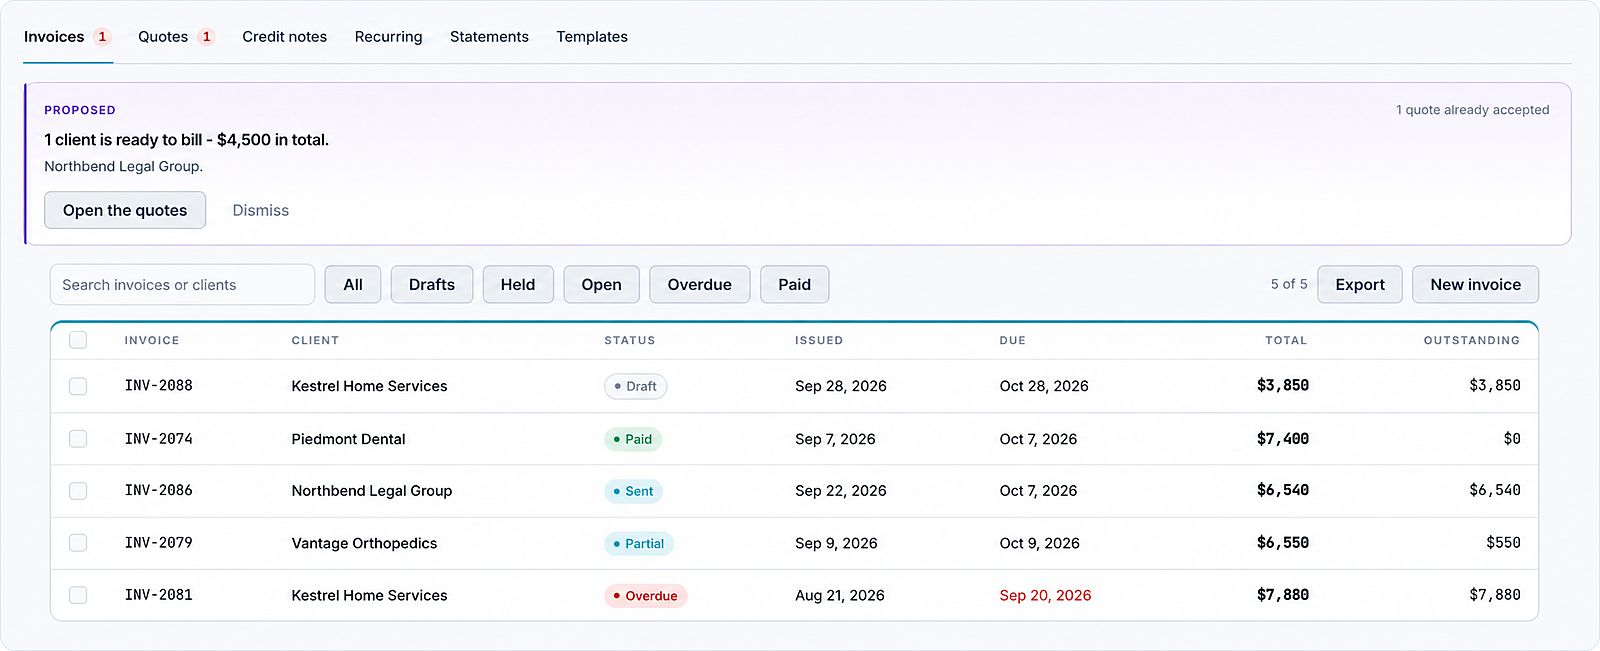1600x651 pixels.
Task: Check the box for INV-2074
Action: pos(78,439)
